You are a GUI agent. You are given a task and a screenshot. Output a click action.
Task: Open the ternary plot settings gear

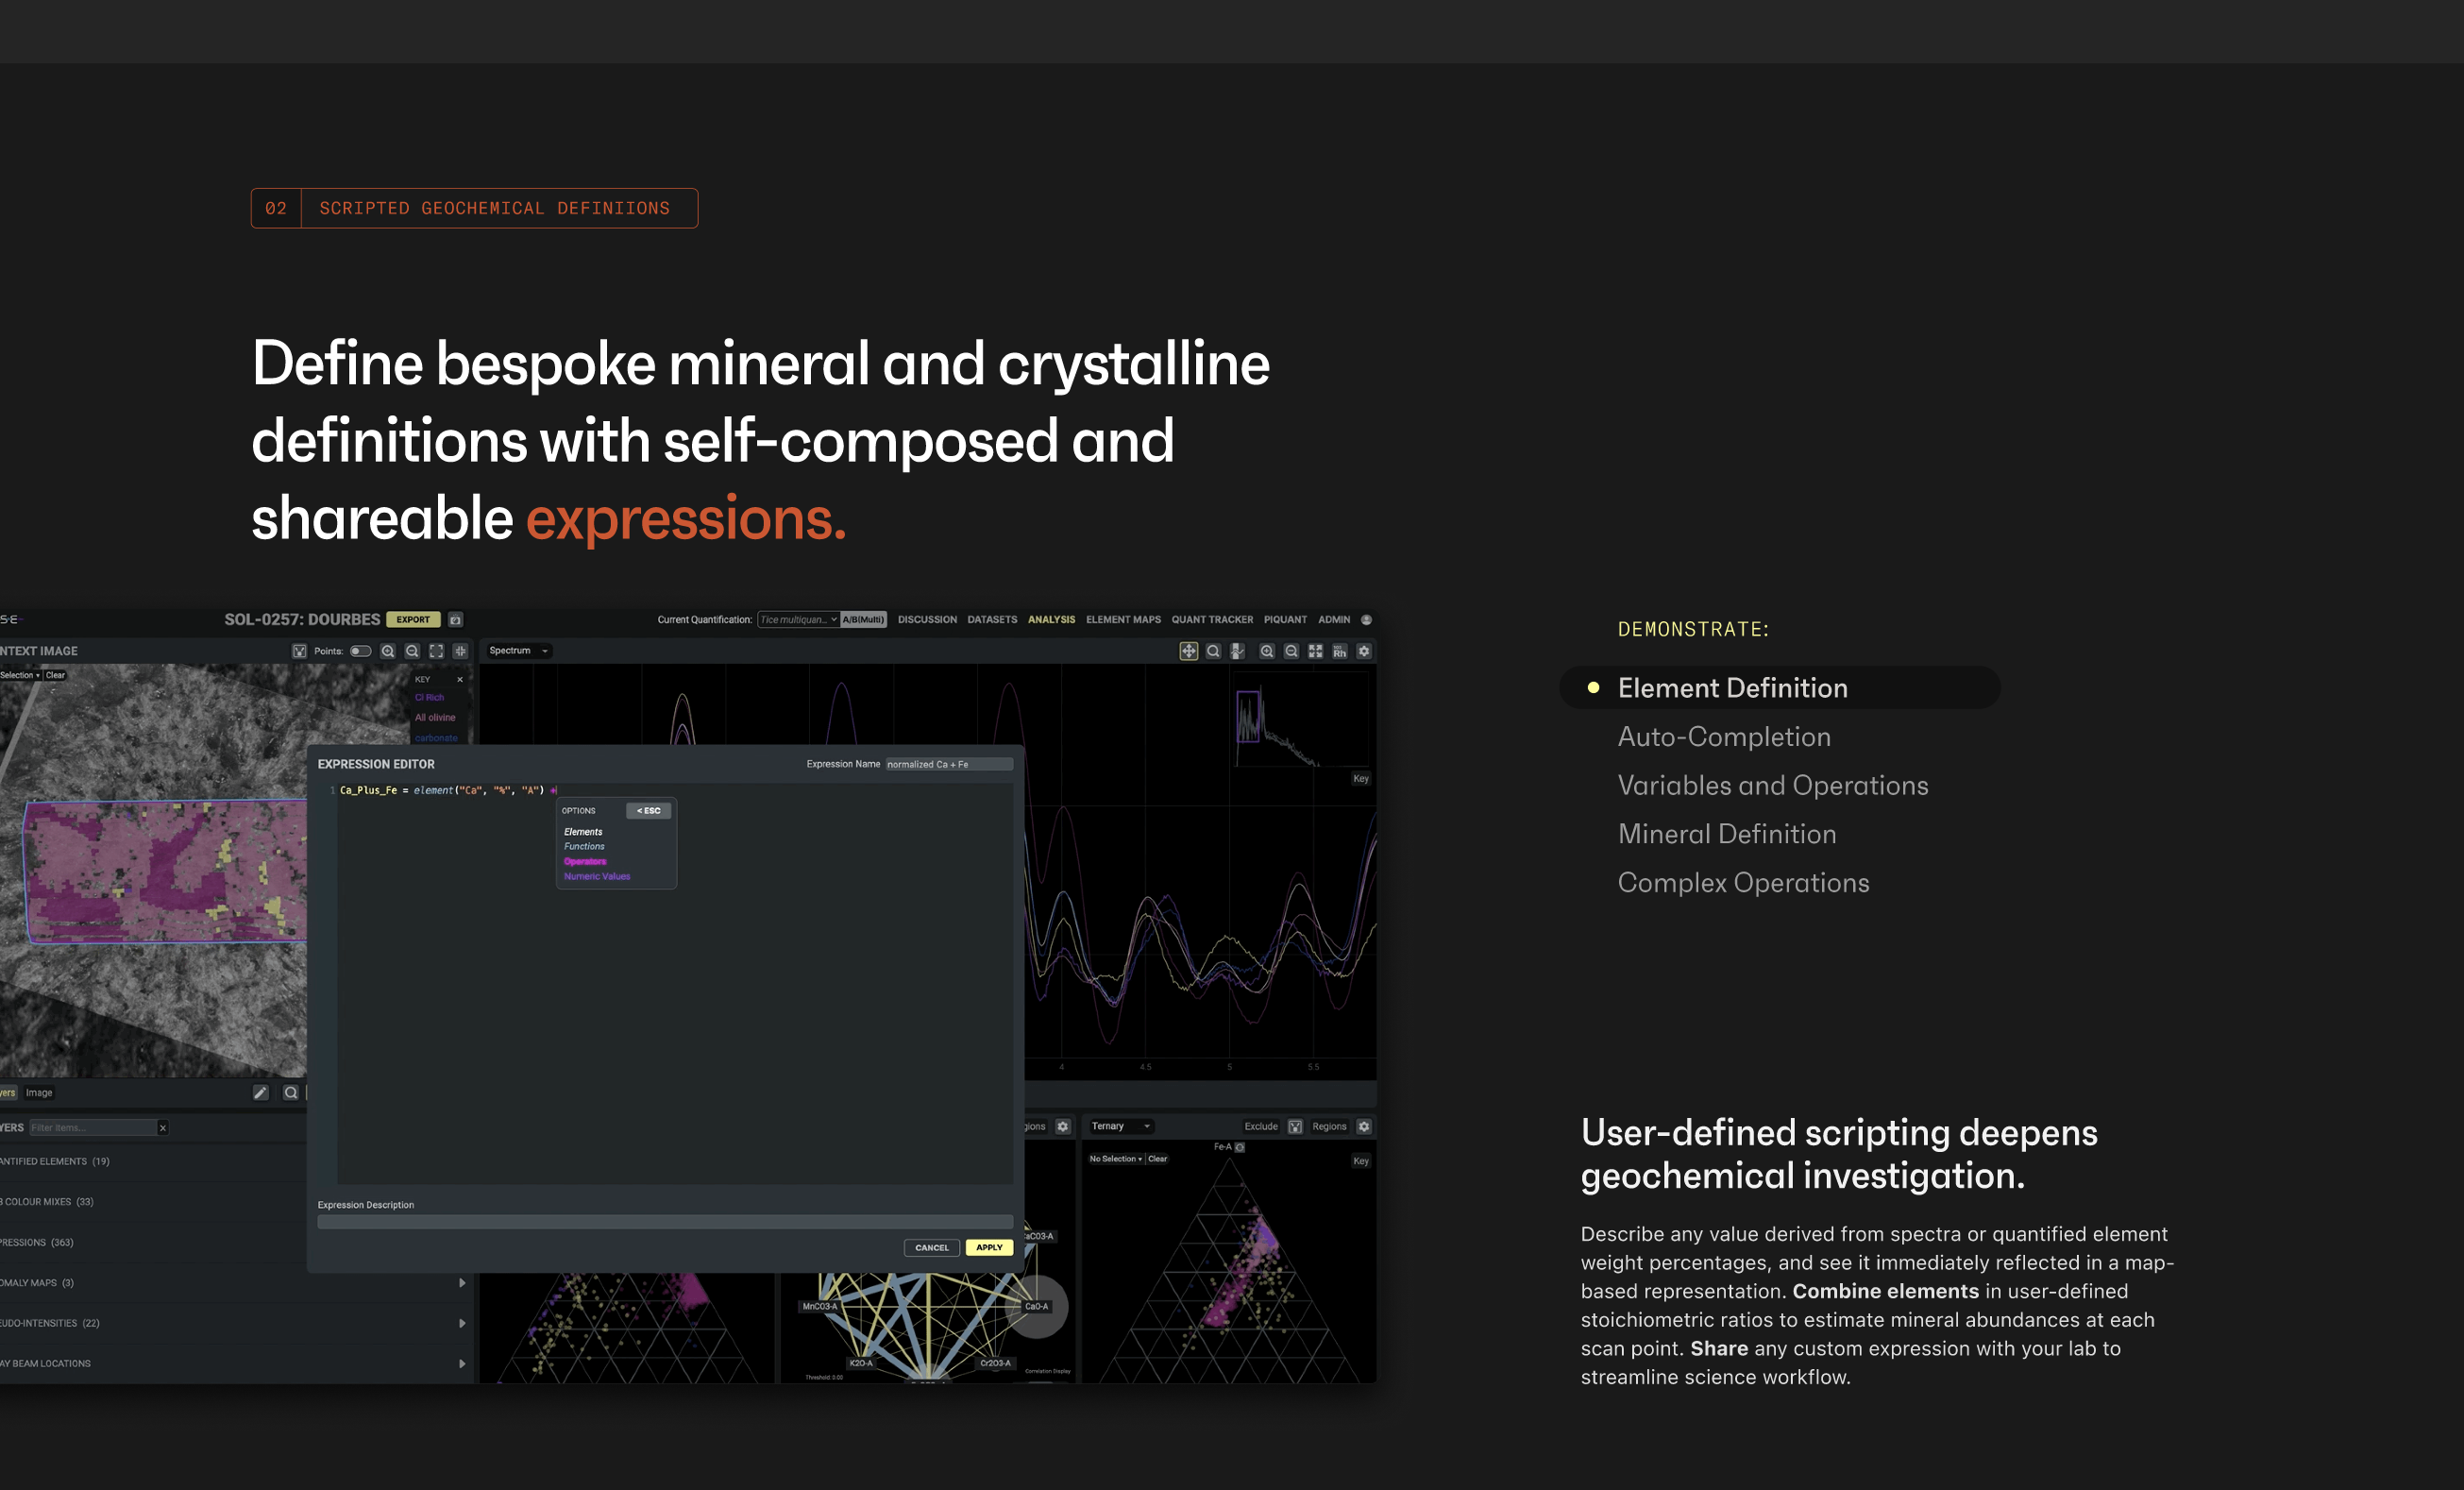(1364, 1127)
